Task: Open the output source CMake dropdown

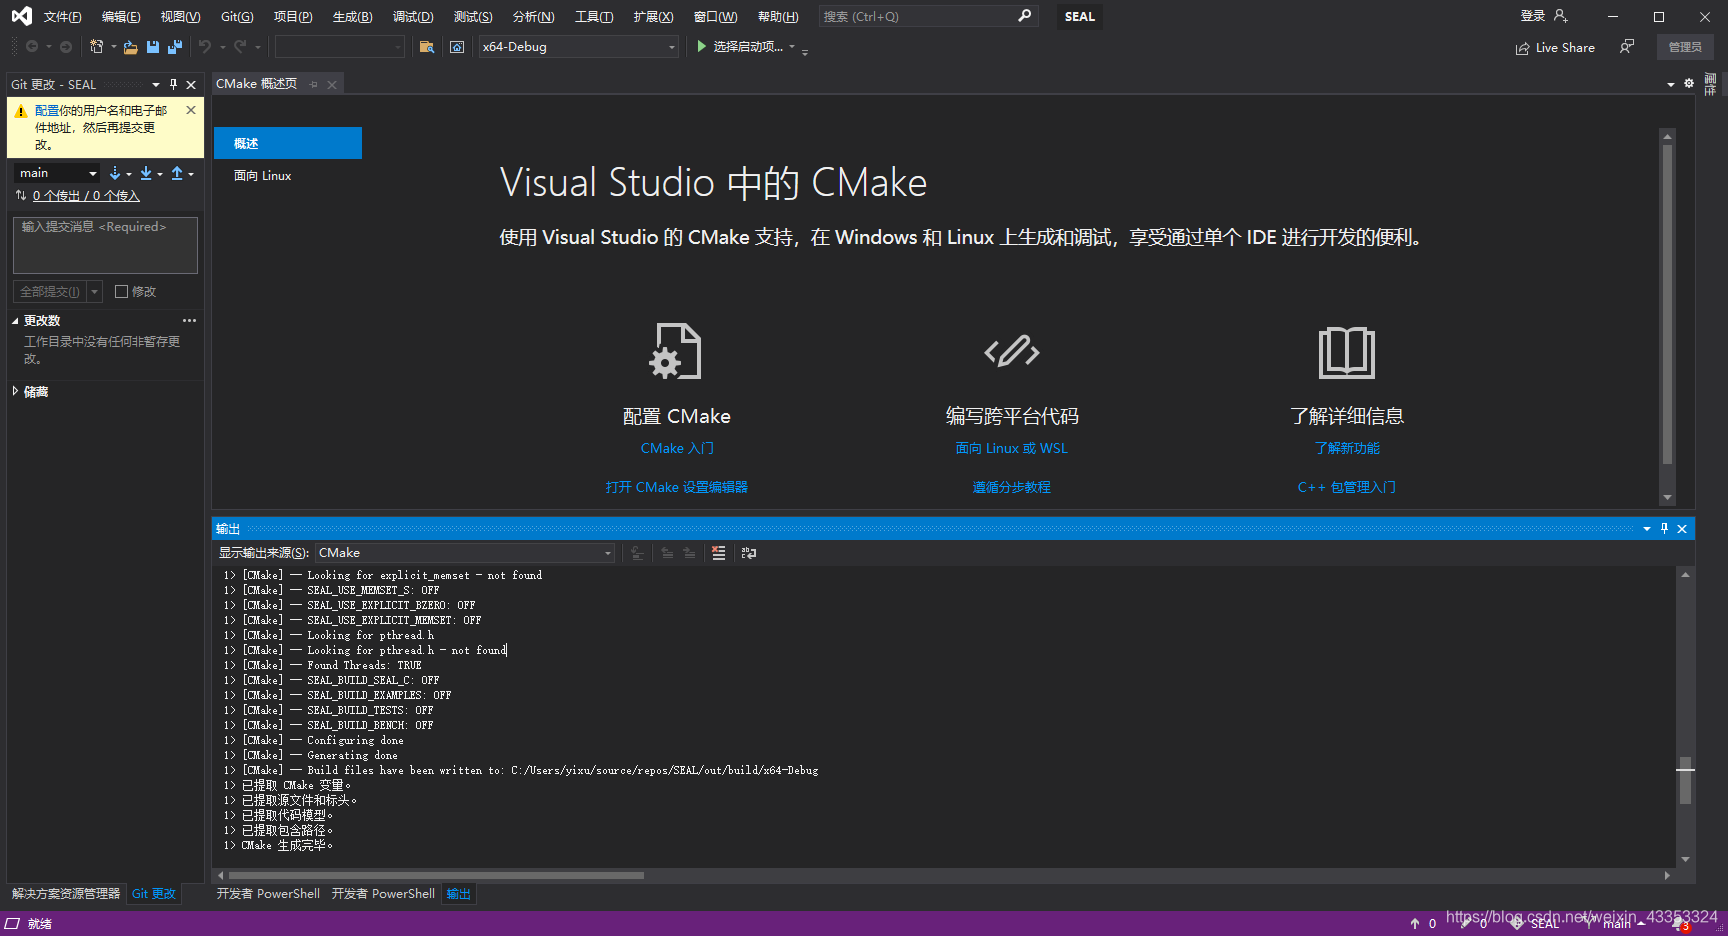Action: 465,553
